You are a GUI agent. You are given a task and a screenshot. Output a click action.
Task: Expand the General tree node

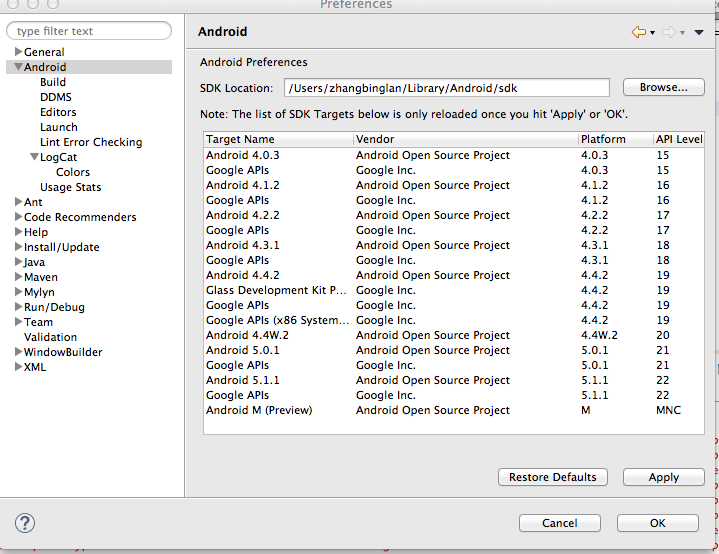pos(18,52)
